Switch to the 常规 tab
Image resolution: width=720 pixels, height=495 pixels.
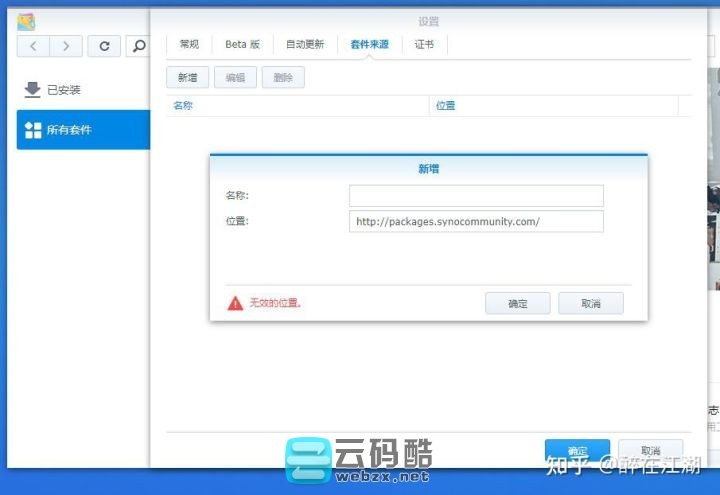[x=189, y=44]
